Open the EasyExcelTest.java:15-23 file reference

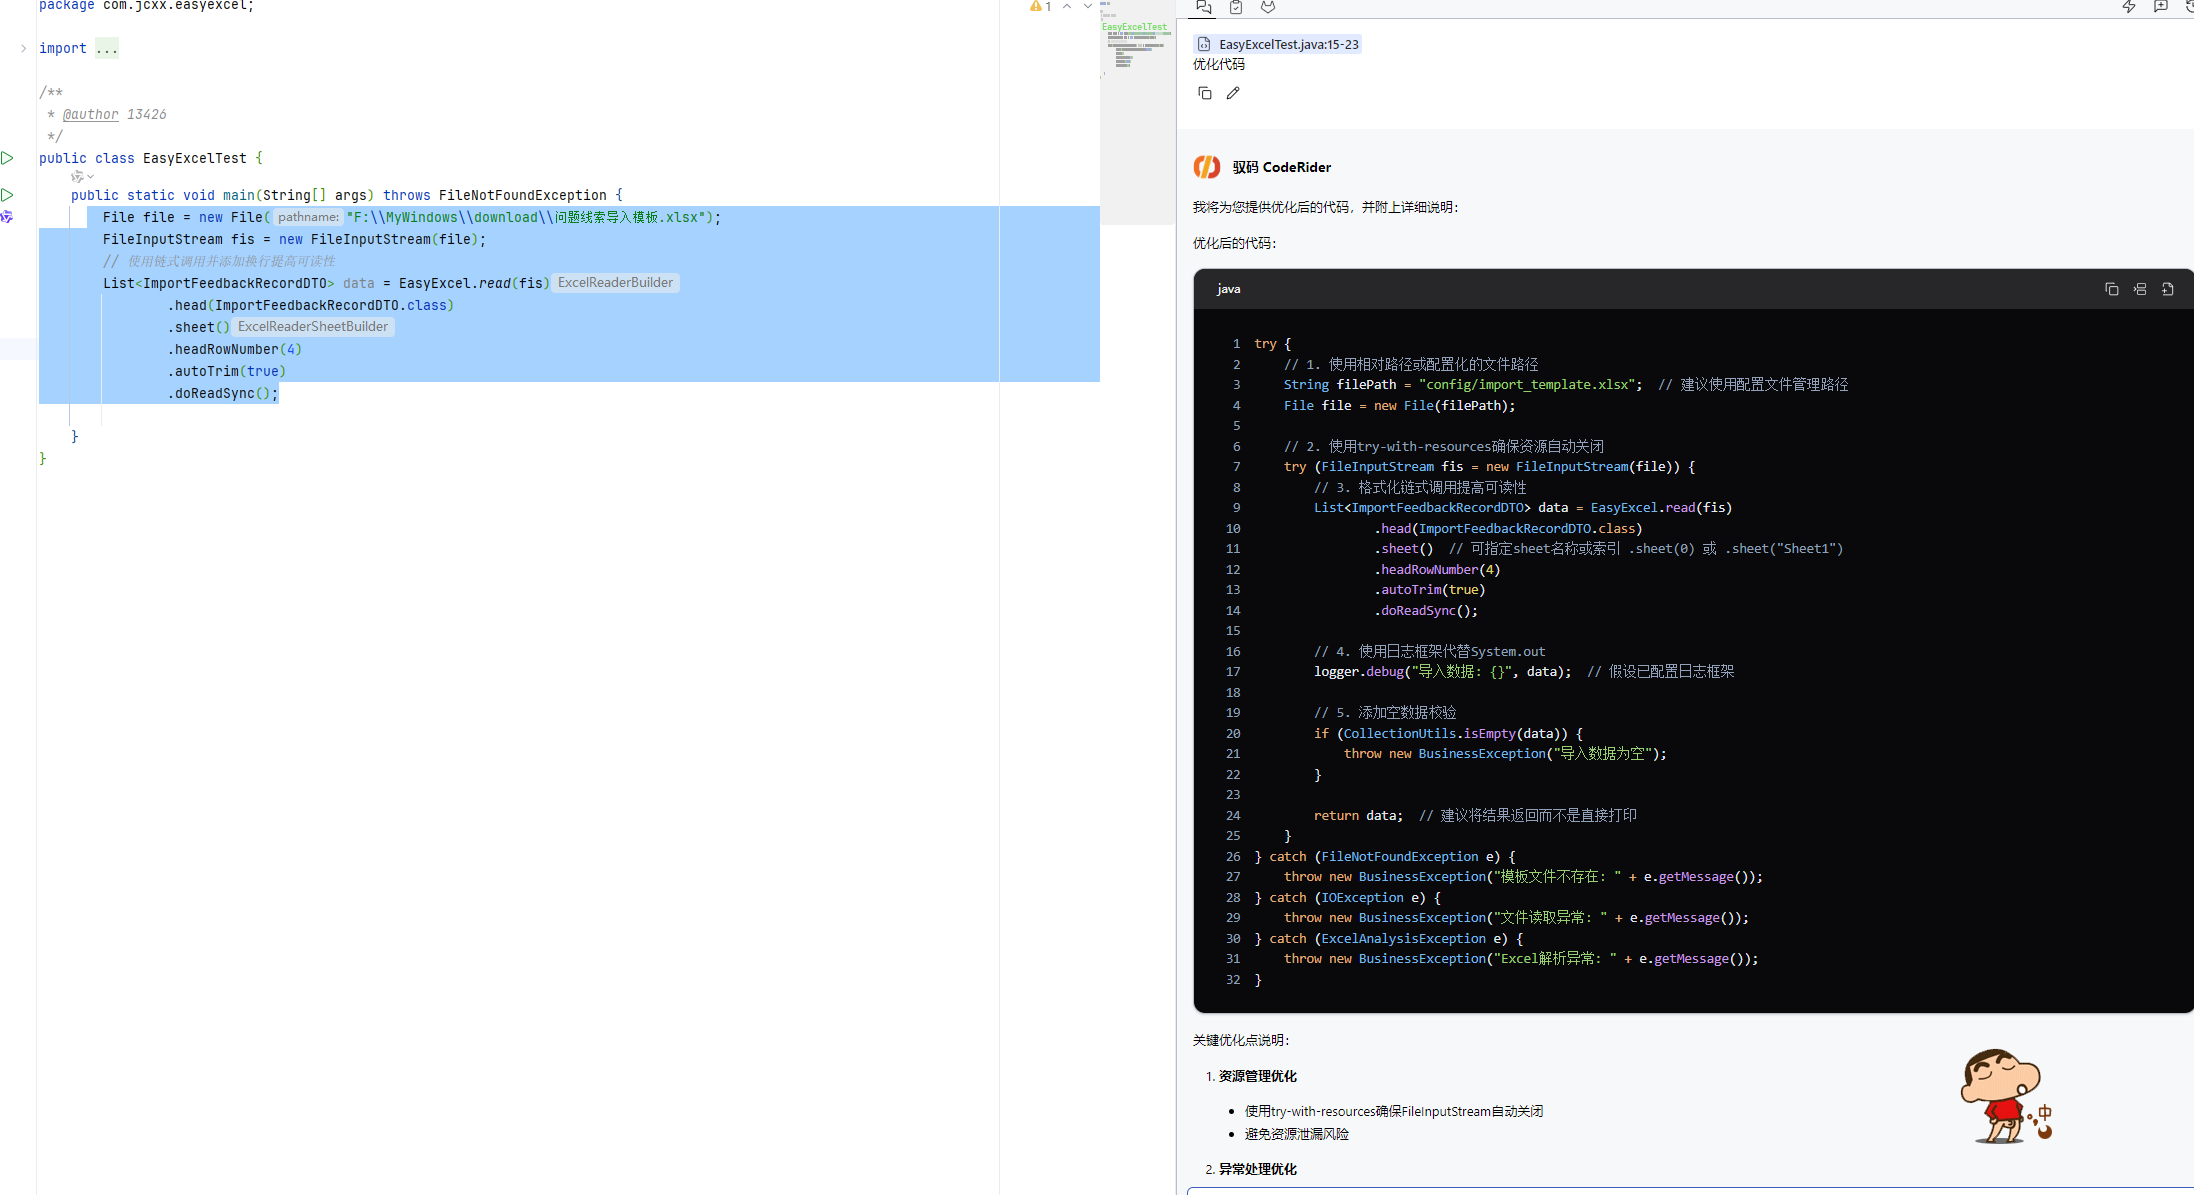(x=1278, y=44)
